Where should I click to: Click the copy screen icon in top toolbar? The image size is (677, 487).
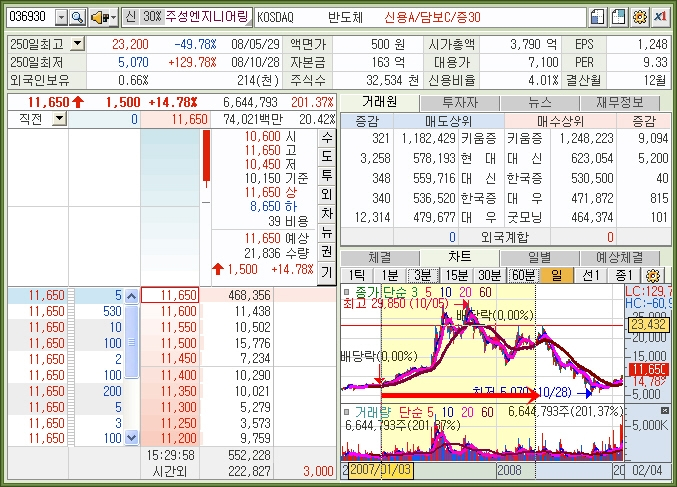(598, 17)
